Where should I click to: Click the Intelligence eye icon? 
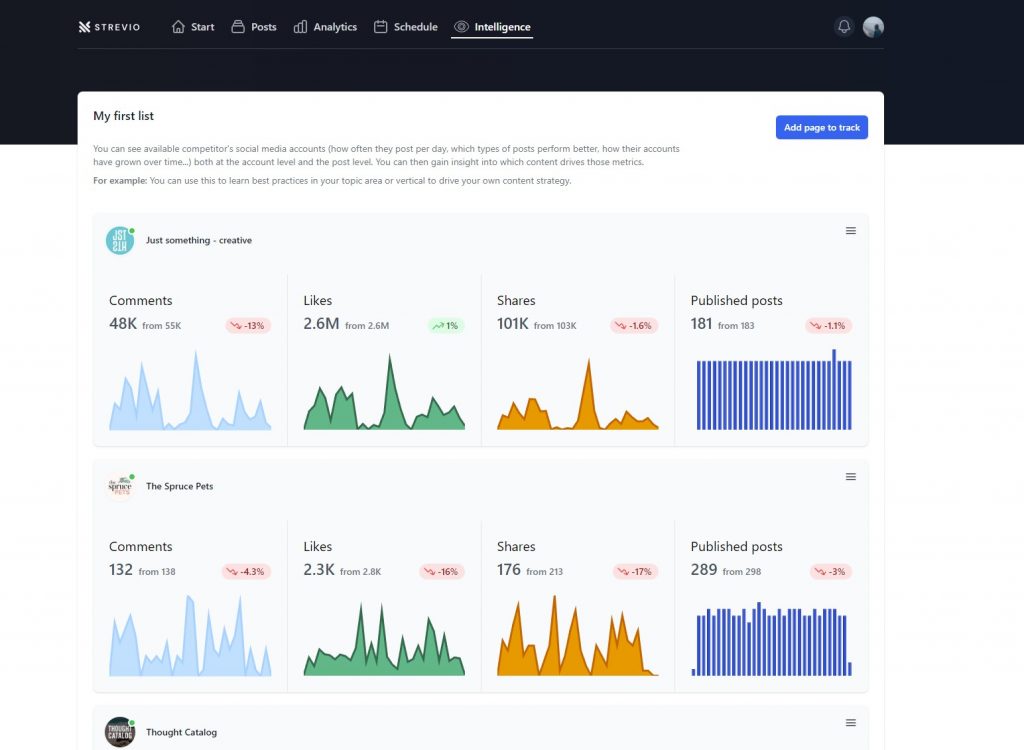461,27
